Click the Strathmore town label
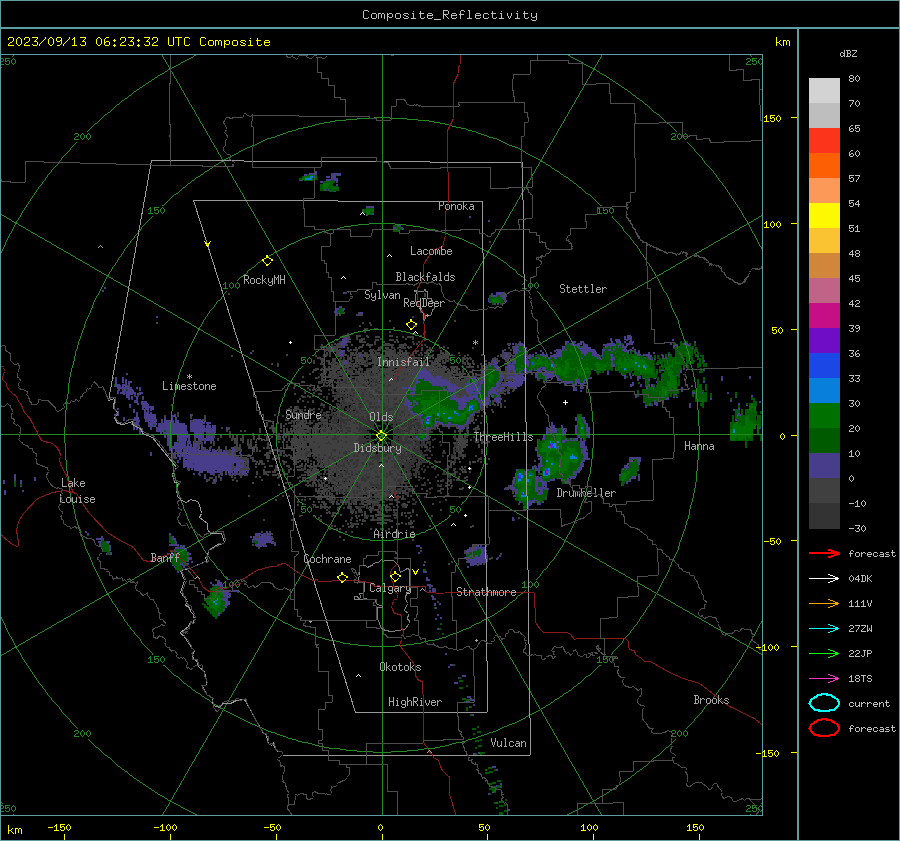Viewport: 900px width, 841px height. [486, 592]
